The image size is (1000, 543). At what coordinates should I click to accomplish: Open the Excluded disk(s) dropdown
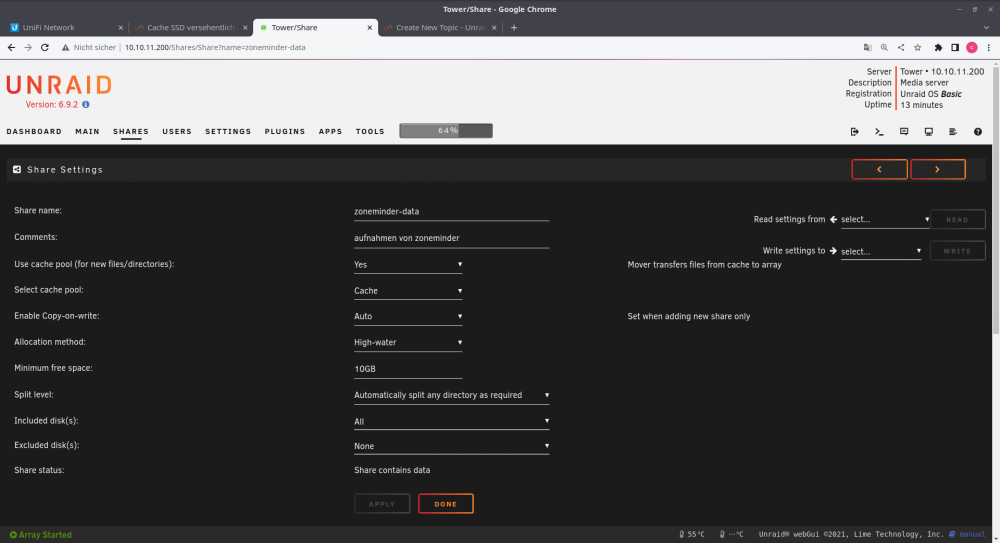[x=452, y=446]
